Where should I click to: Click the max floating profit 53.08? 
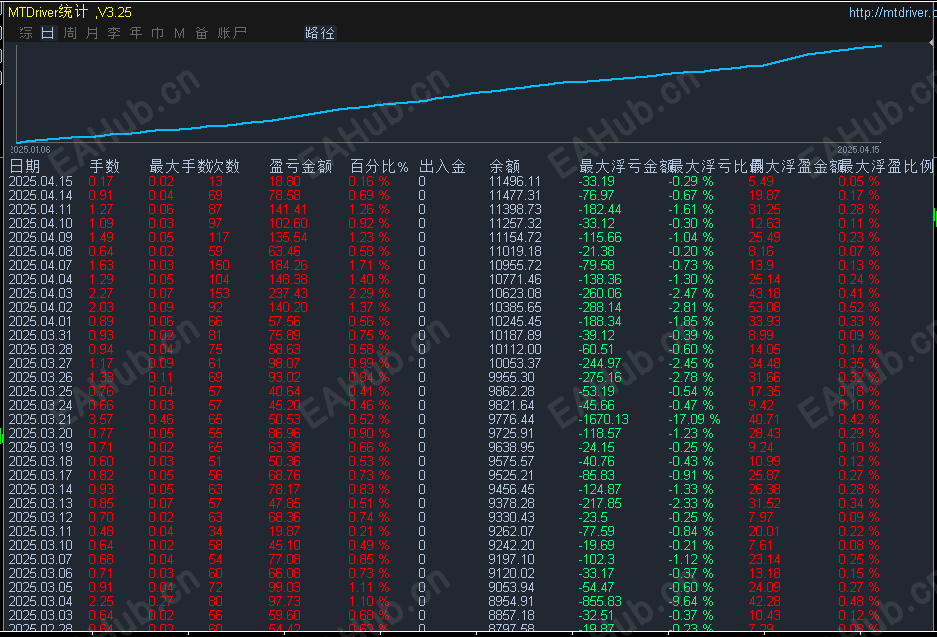click(x=765, y=307)
